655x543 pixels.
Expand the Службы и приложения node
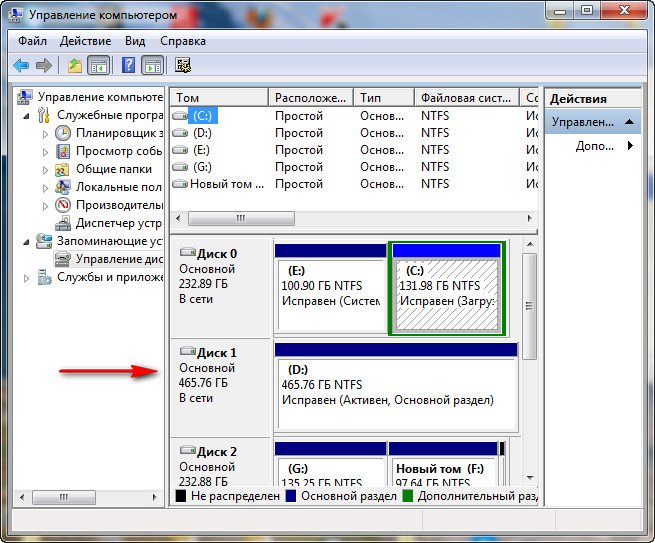(26, 278)
